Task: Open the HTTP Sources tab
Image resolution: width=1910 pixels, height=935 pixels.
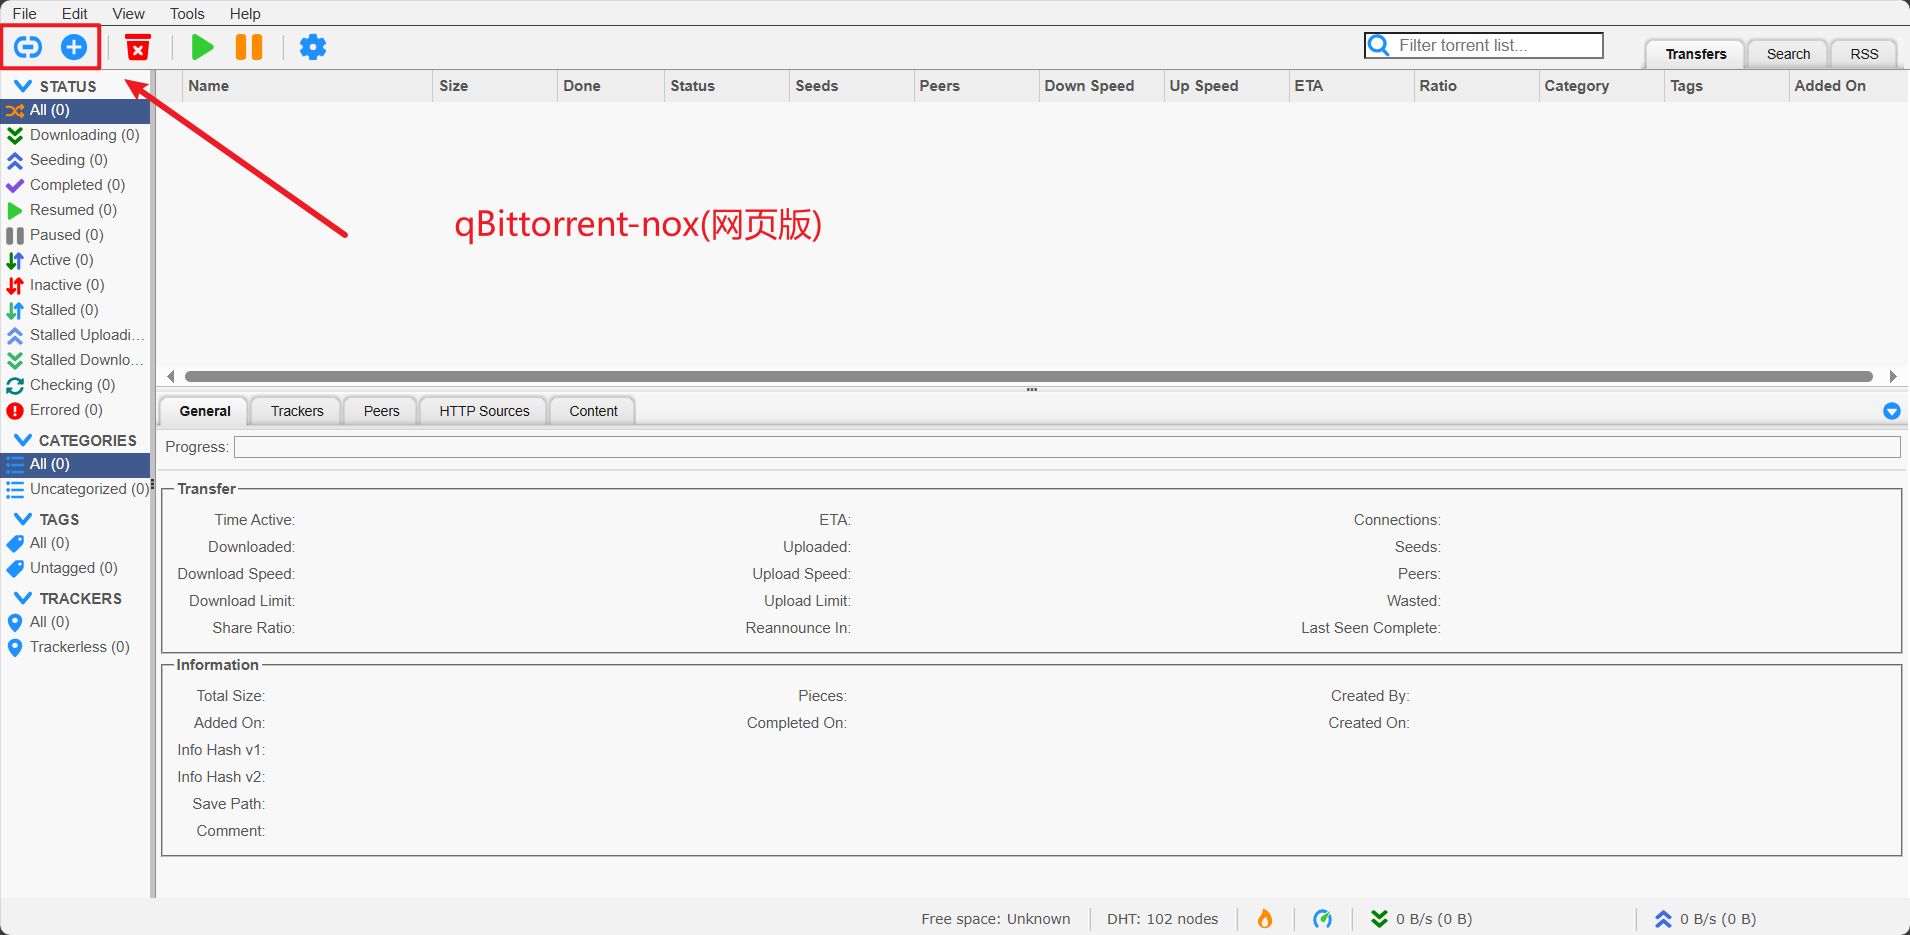Action: pyautogui.click(x=484, y=411)
